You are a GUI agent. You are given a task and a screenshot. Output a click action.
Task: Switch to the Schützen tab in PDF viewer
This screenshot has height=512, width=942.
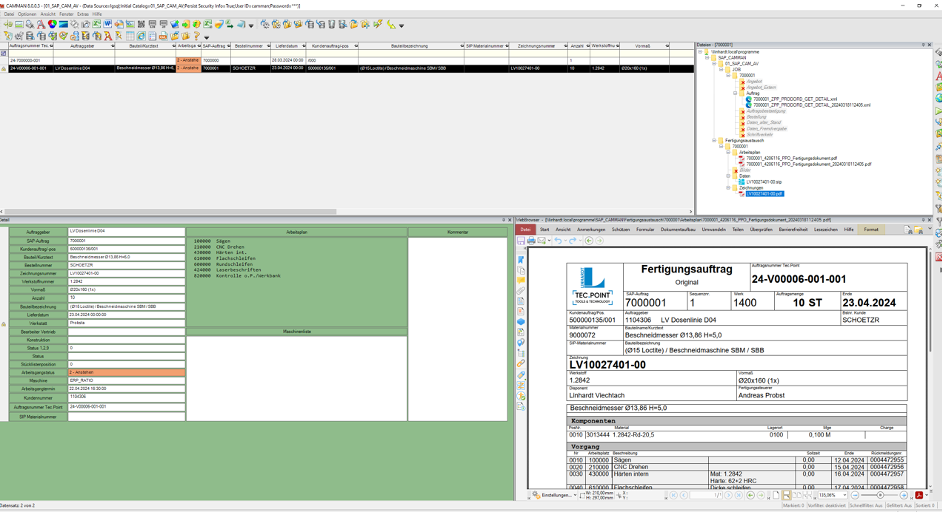click(621, 229)
